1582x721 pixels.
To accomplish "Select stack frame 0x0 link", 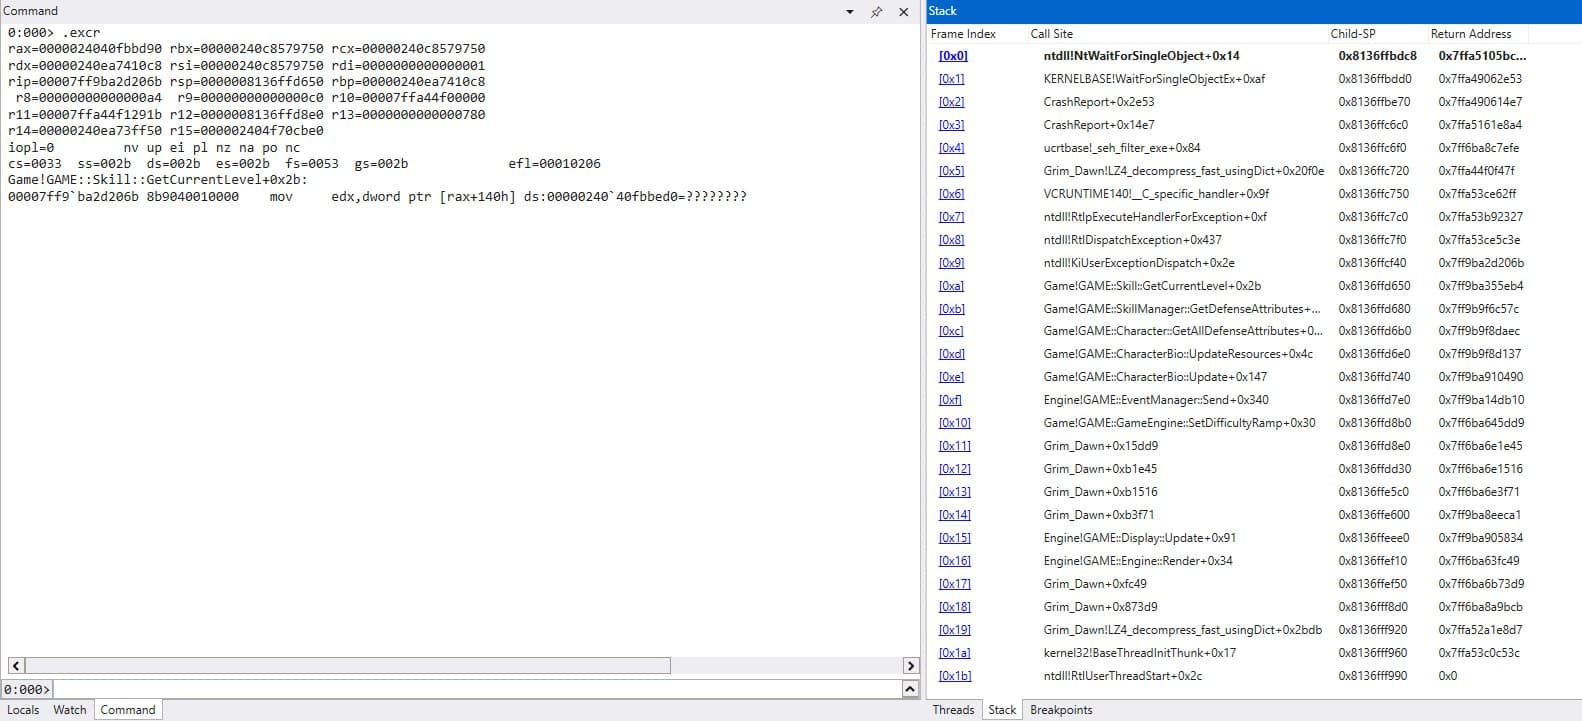I will click(x=952, y=56).
